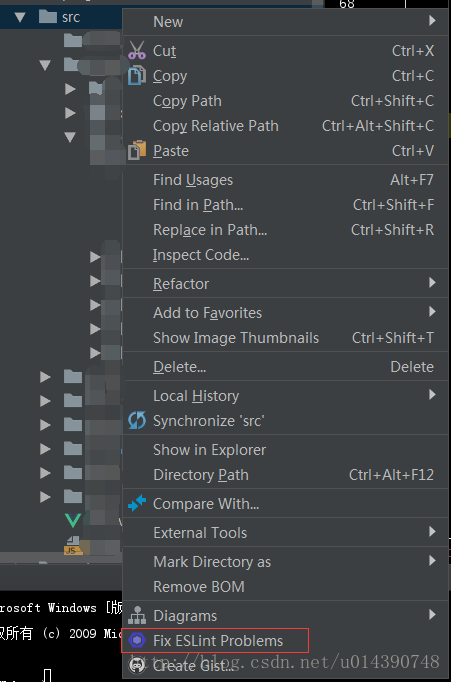The image size is (451, 682).
Task: Click the Fix ESLint Problems hexagon icon
Action: coord(137,640)
